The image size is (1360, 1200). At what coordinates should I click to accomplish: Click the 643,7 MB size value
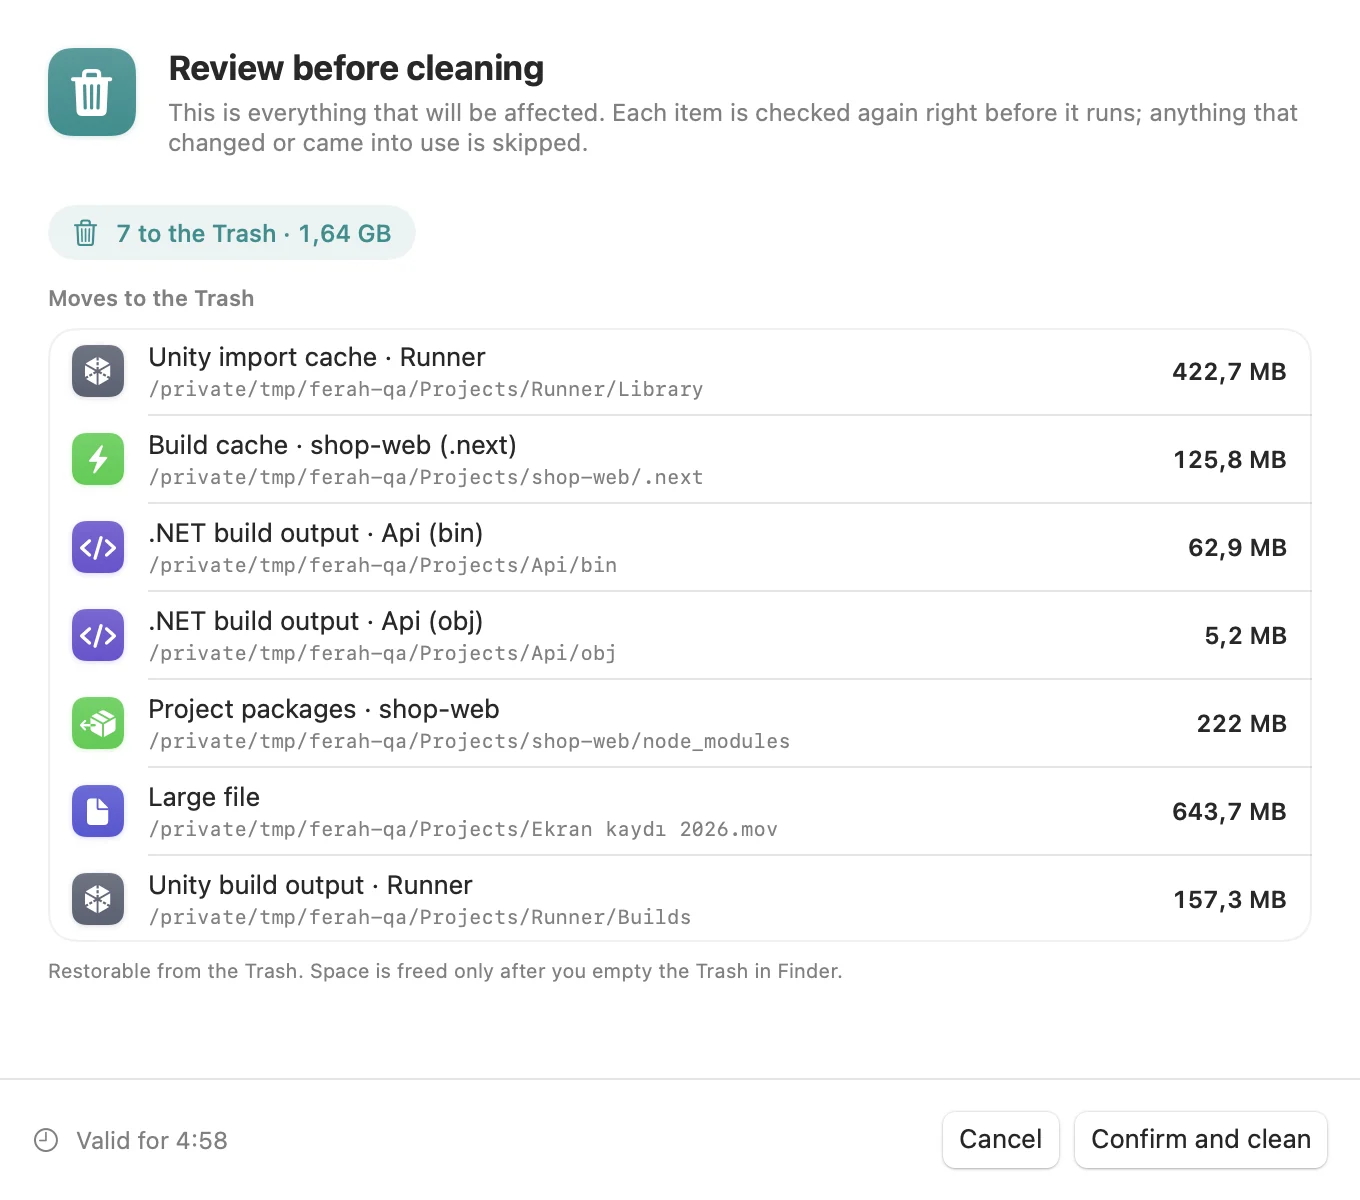(x=1229, y=812)
